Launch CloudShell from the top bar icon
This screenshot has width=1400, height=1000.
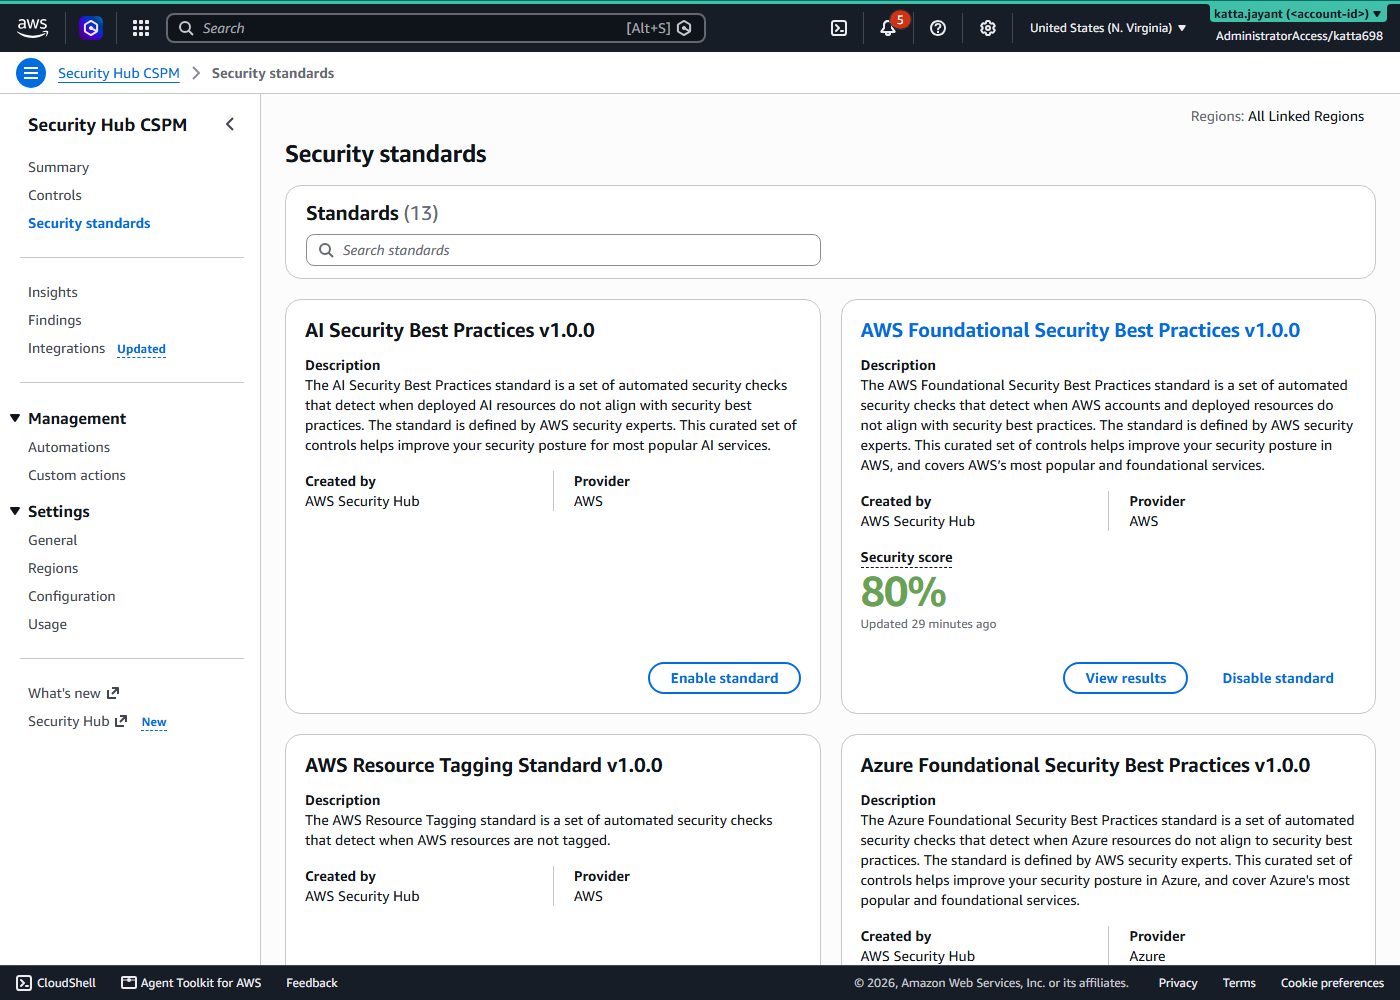(839, 28)
